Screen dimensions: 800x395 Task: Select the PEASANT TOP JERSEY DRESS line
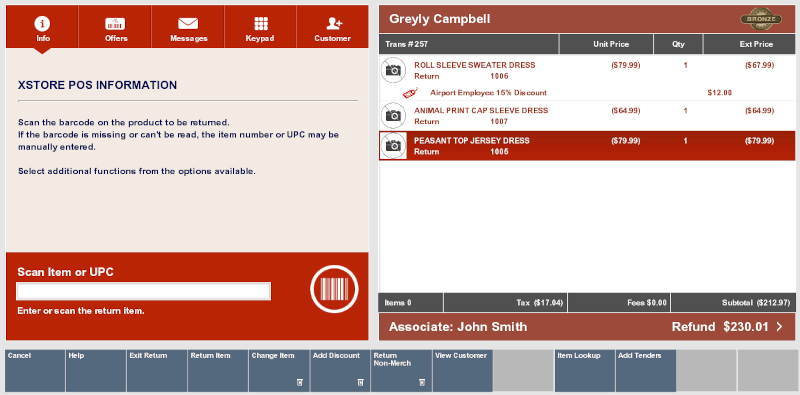(x=587, y=146)
